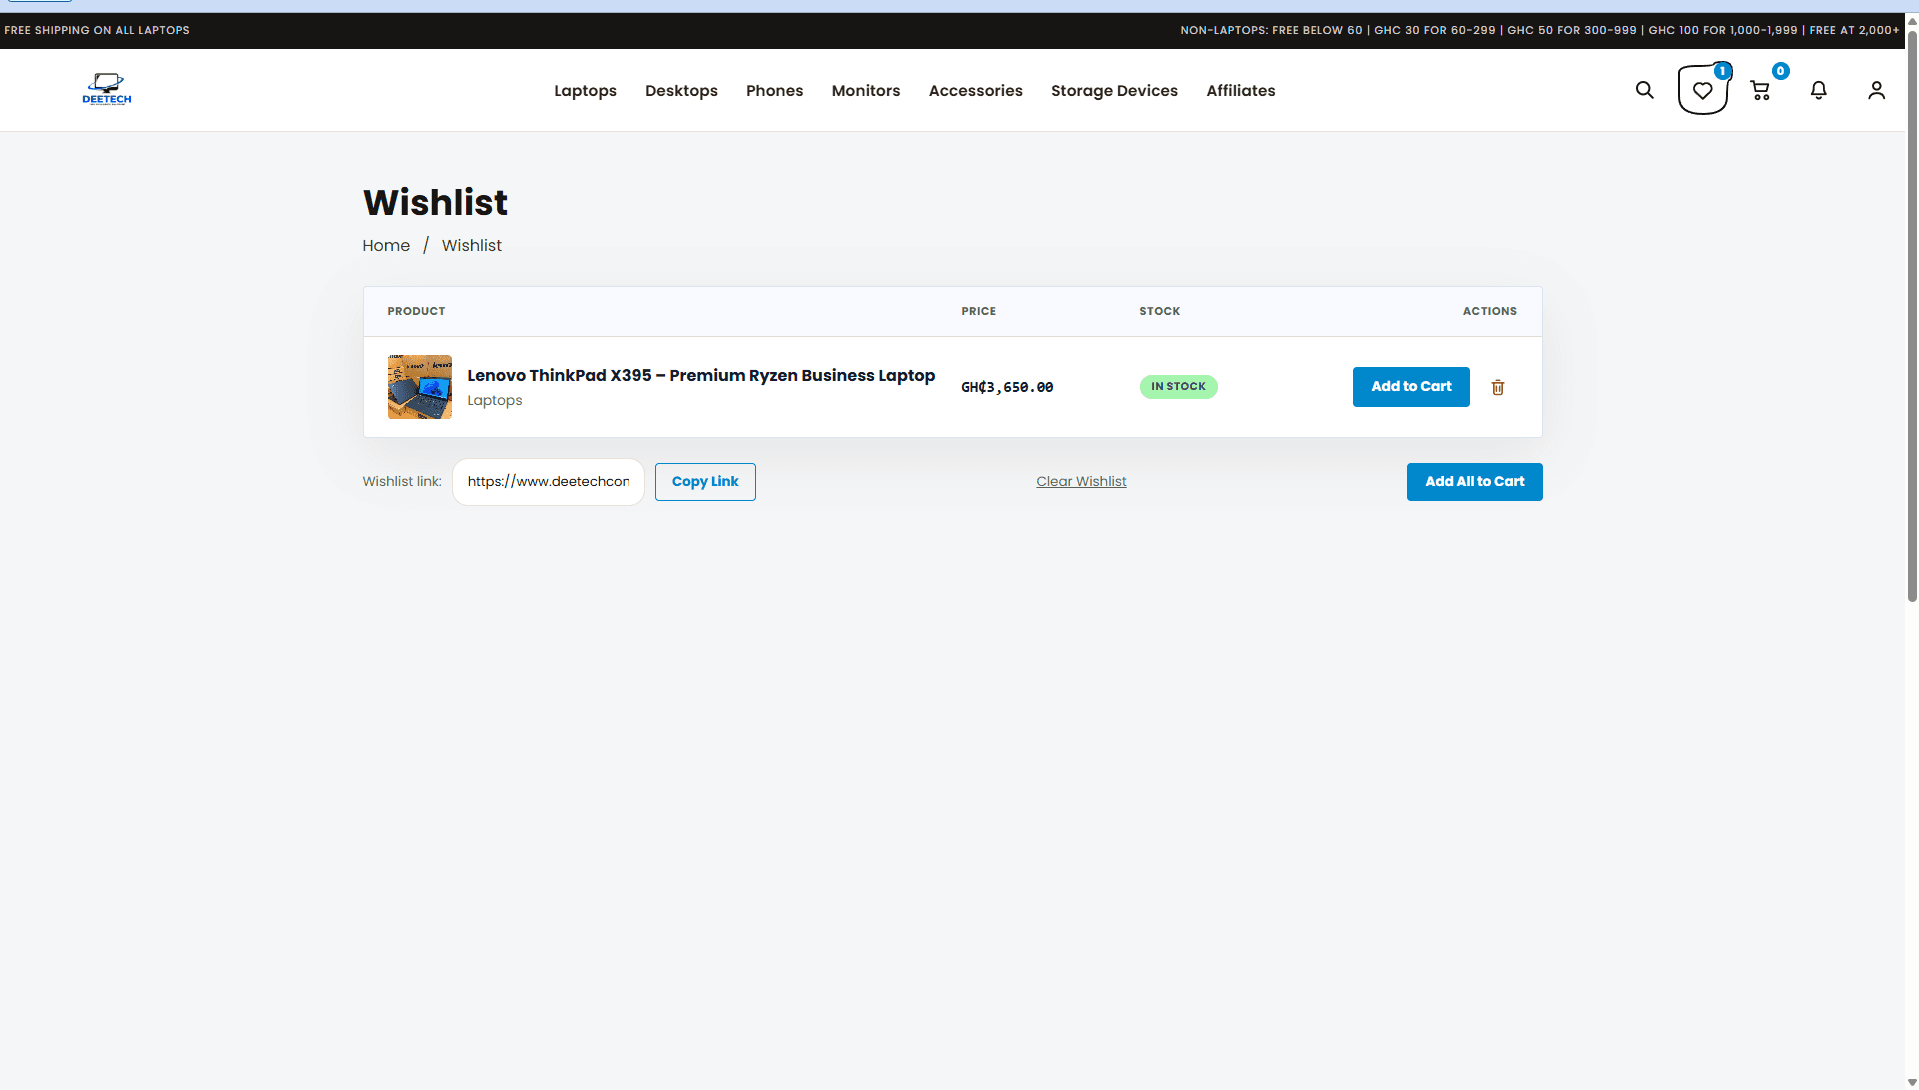The width and height of the screenshot is (1919, 1090).
Task: Browse the Storage Devices category
Action: (x=1115, y=90)
